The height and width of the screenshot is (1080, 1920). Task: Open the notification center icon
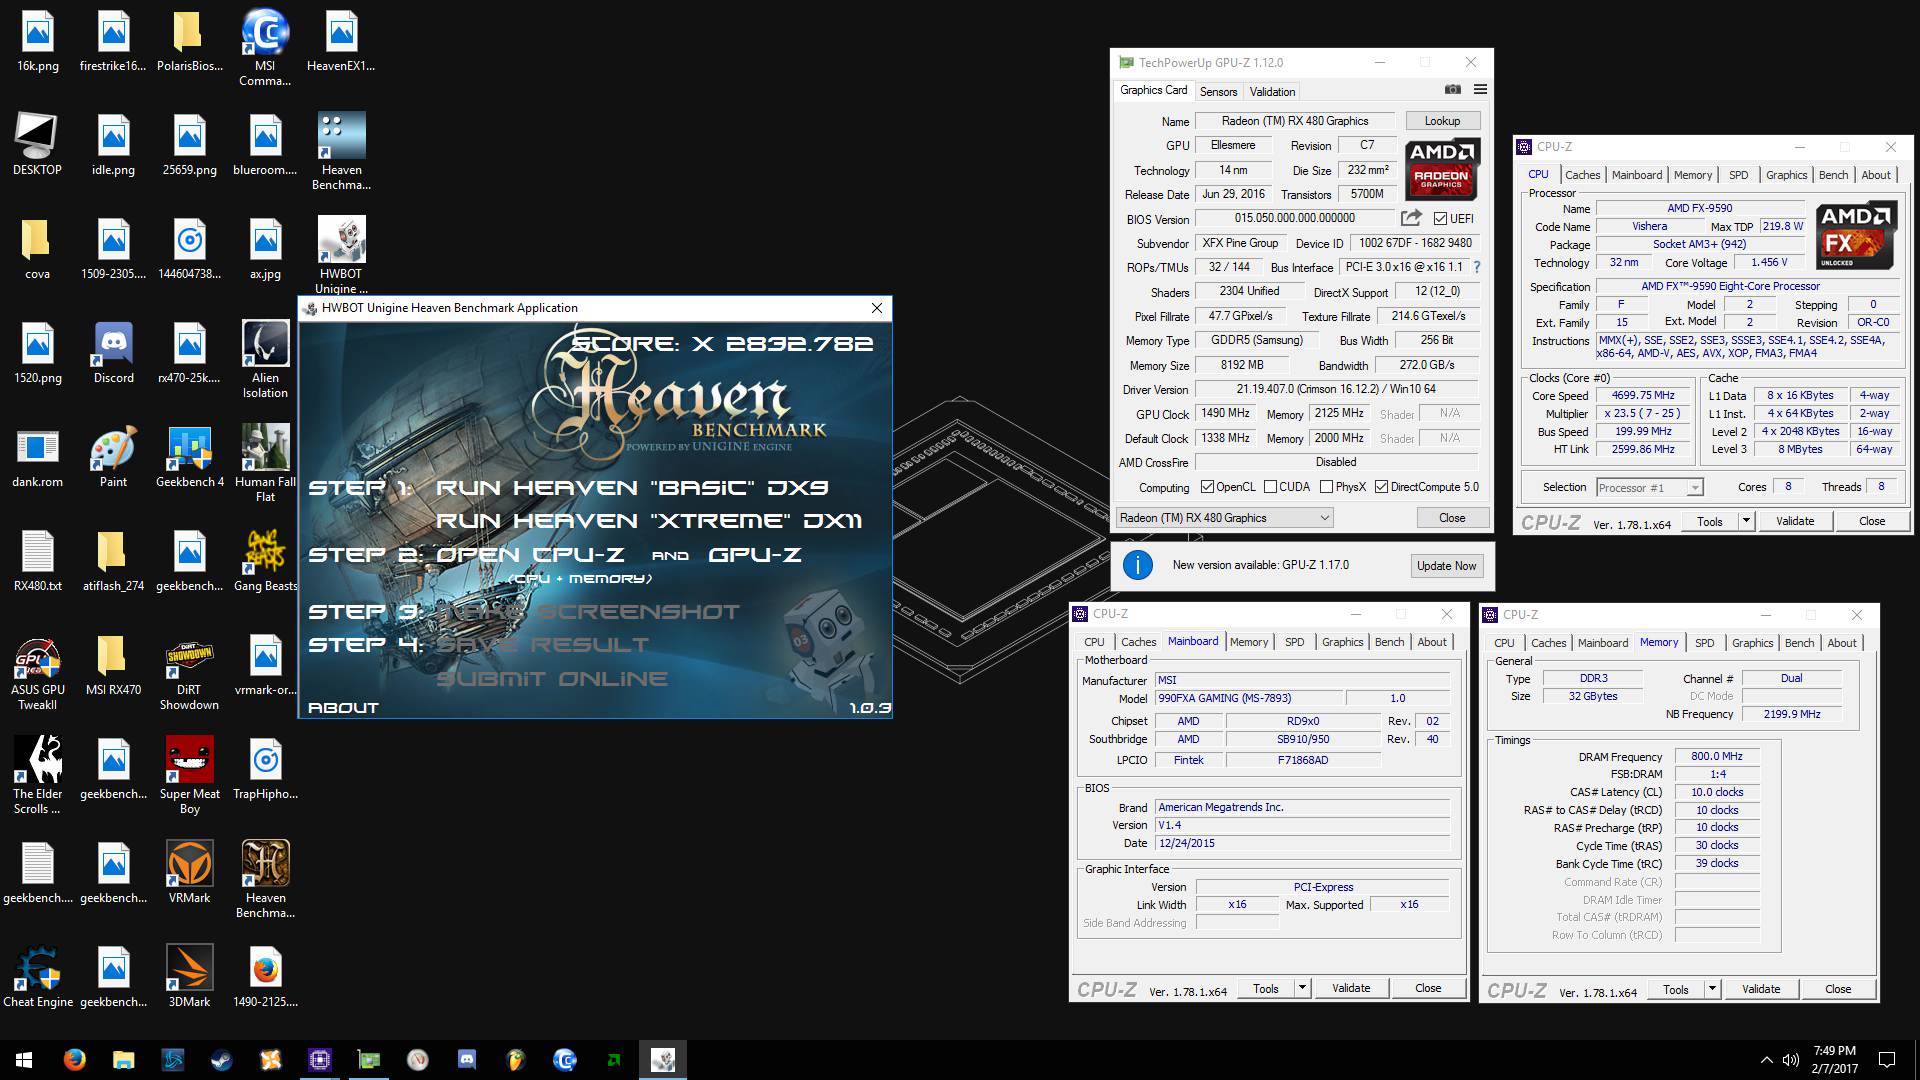[x=1887, y=1060]
